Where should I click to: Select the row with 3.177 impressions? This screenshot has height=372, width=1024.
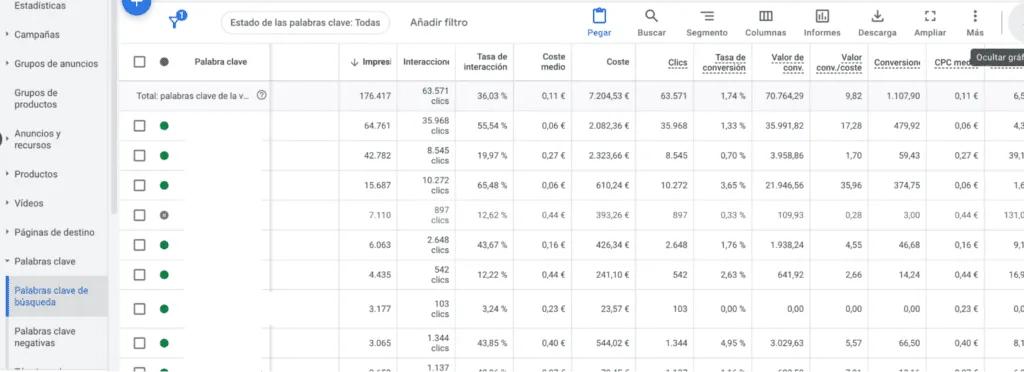[139, 309]
